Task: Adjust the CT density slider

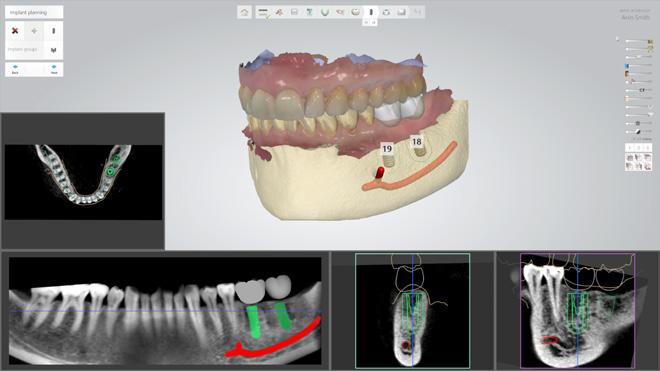Action: pyautogui.click(x=639, y=90)
